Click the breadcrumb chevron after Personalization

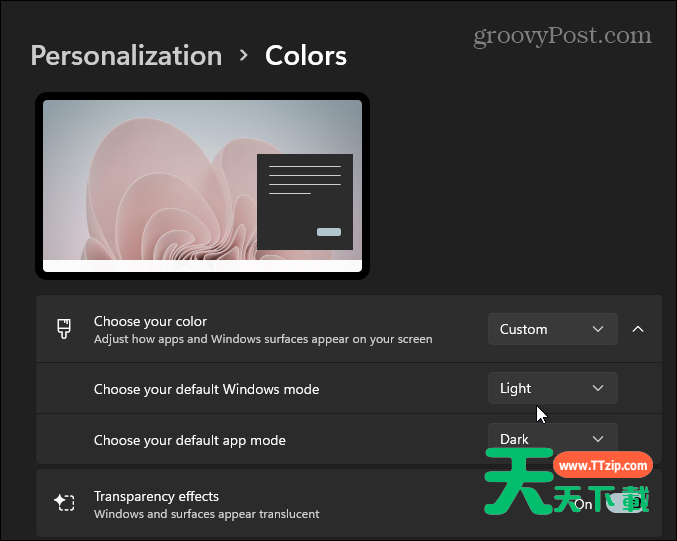pos(244,55)
